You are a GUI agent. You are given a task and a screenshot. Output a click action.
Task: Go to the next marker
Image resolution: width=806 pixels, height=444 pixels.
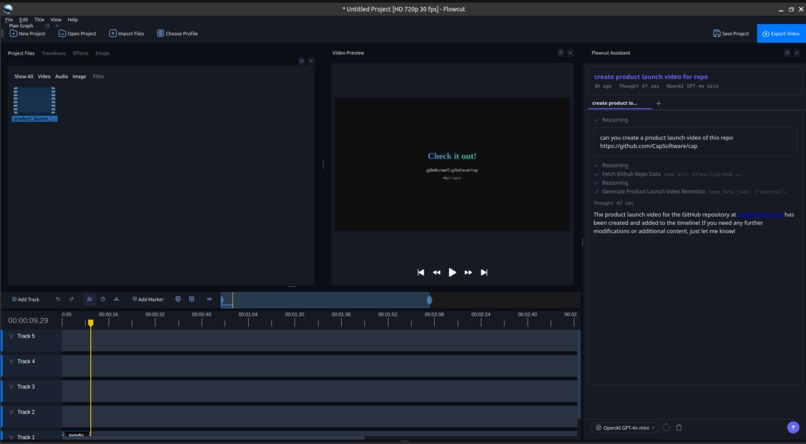[x=192, y=299]
